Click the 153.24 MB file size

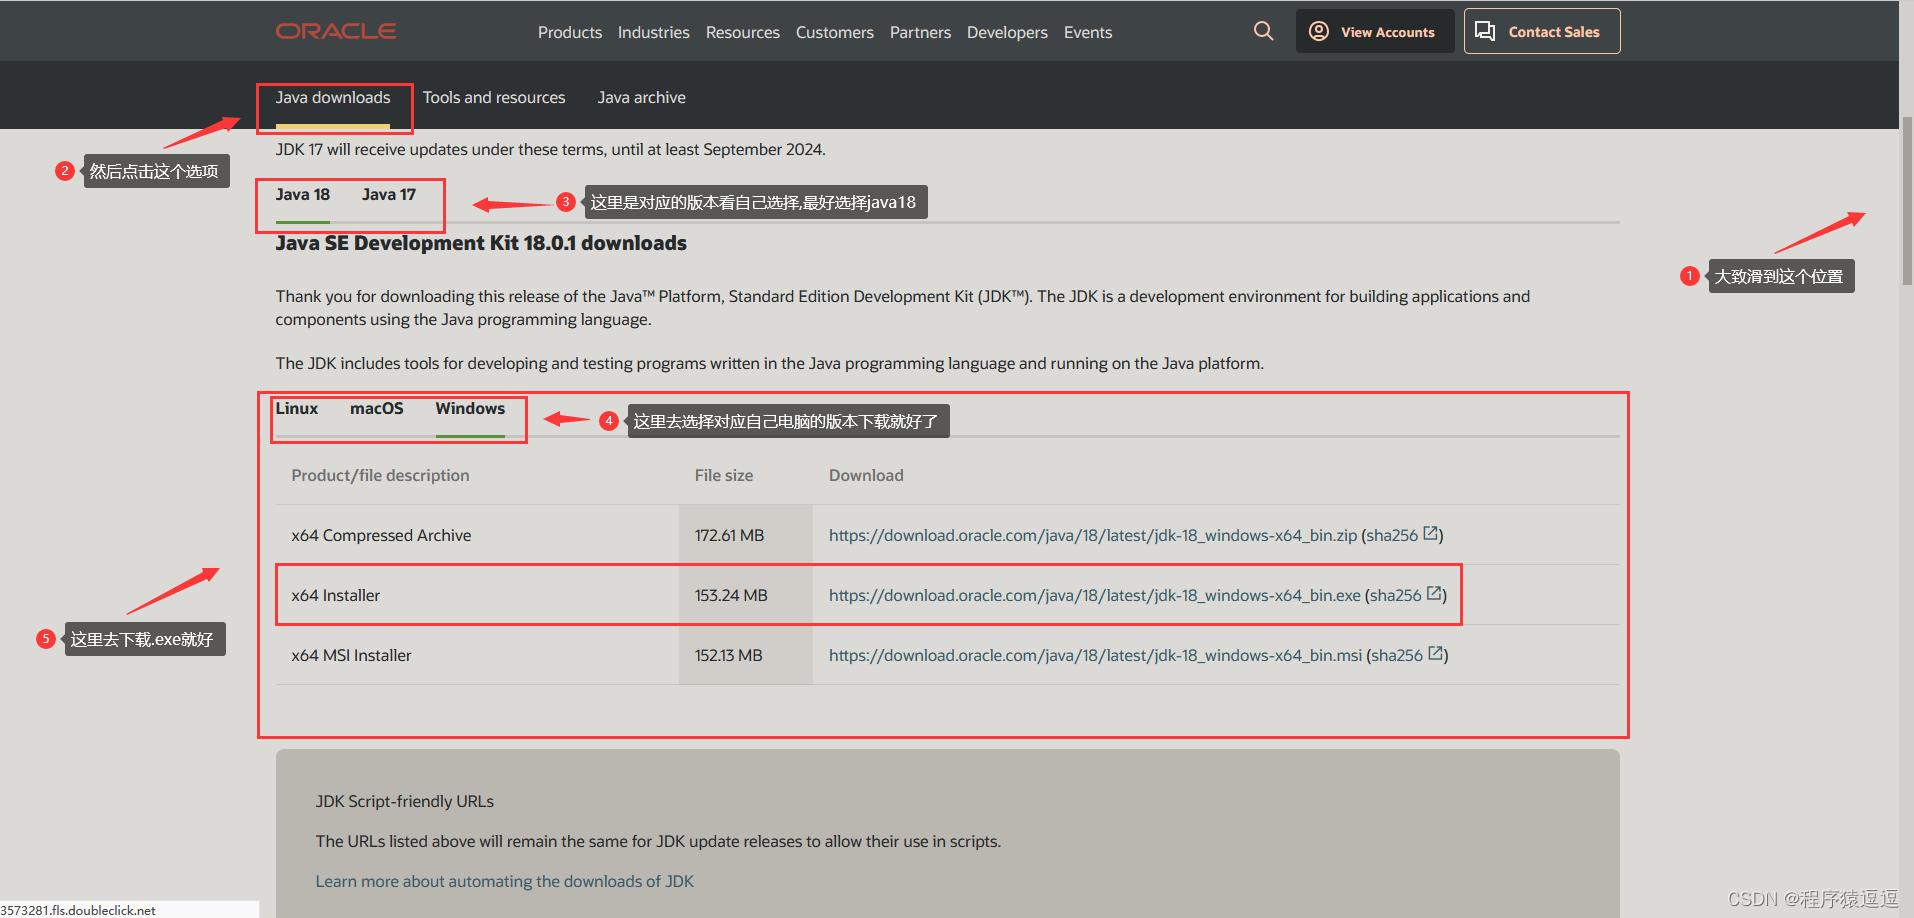(731, 595)
